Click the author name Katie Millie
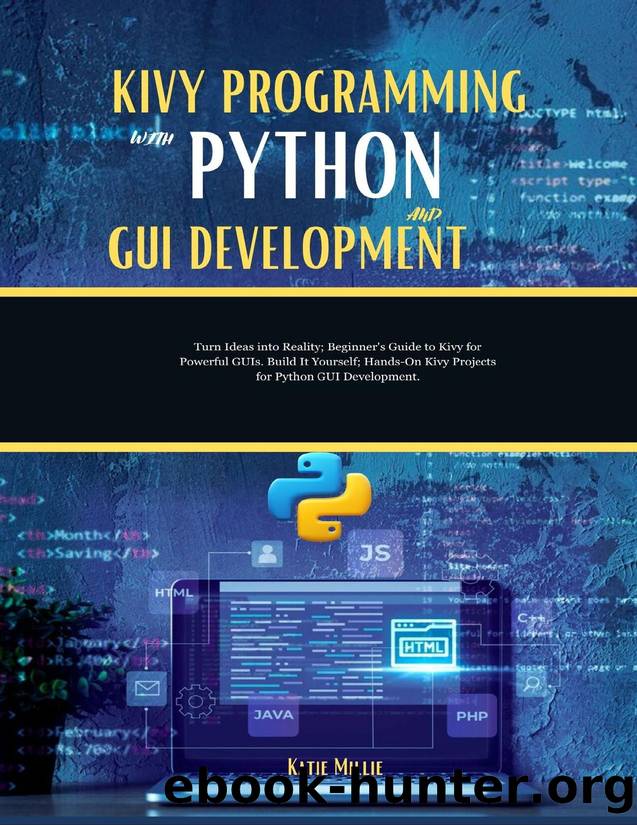The height and width of the screenshot is (825, 637). (x=335, y=768)
